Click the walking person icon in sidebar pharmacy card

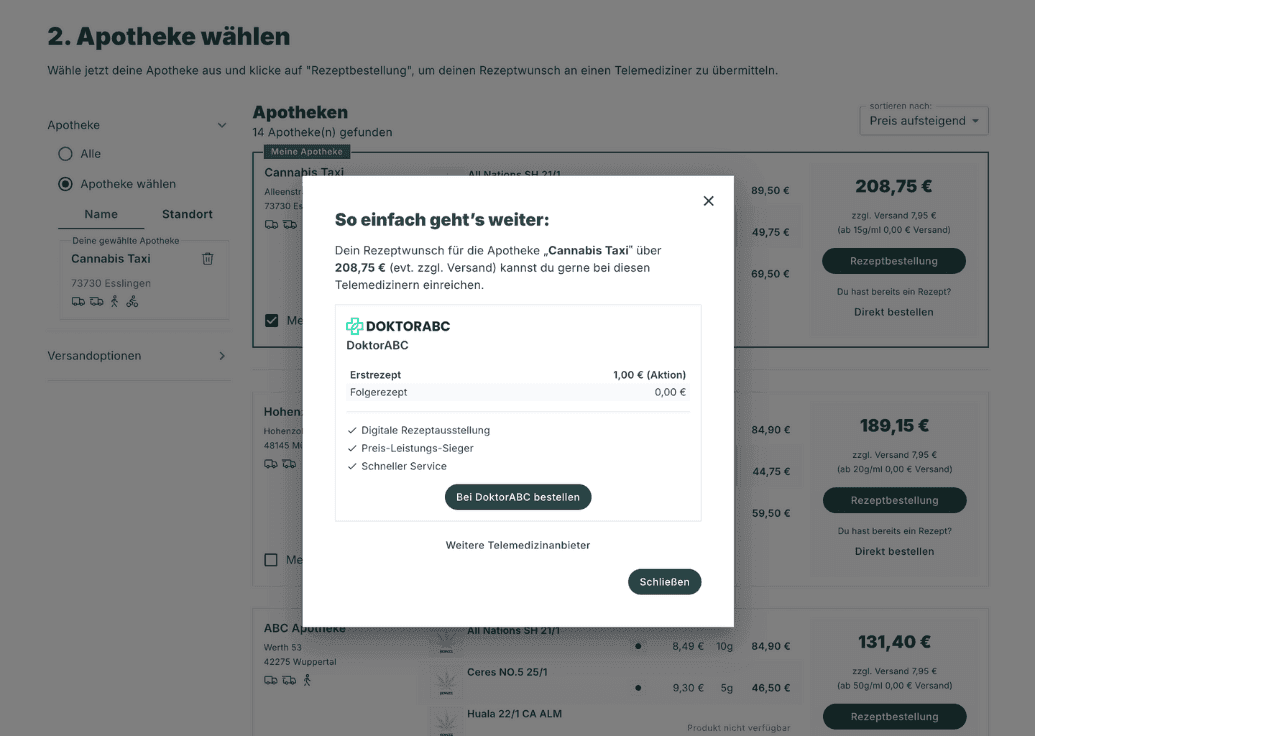click(114, 301)
